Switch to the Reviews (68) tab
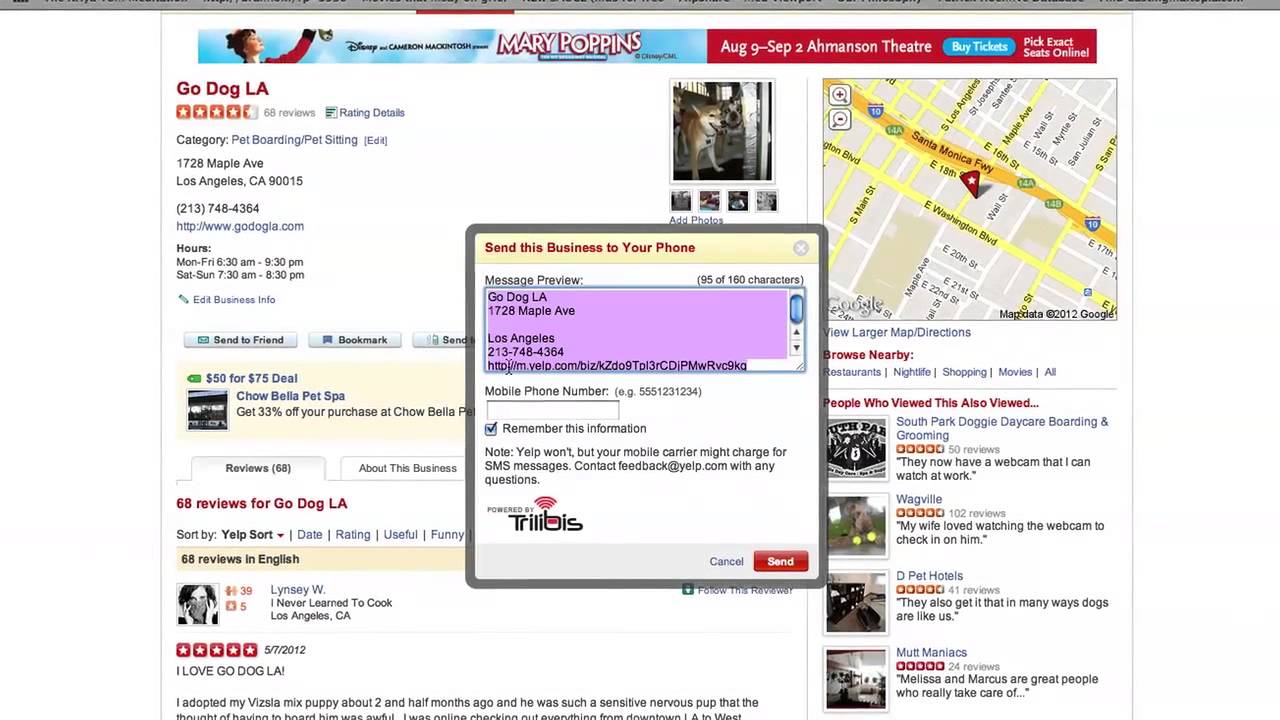This screenshot has height=720, width=1280. [258, 468]
